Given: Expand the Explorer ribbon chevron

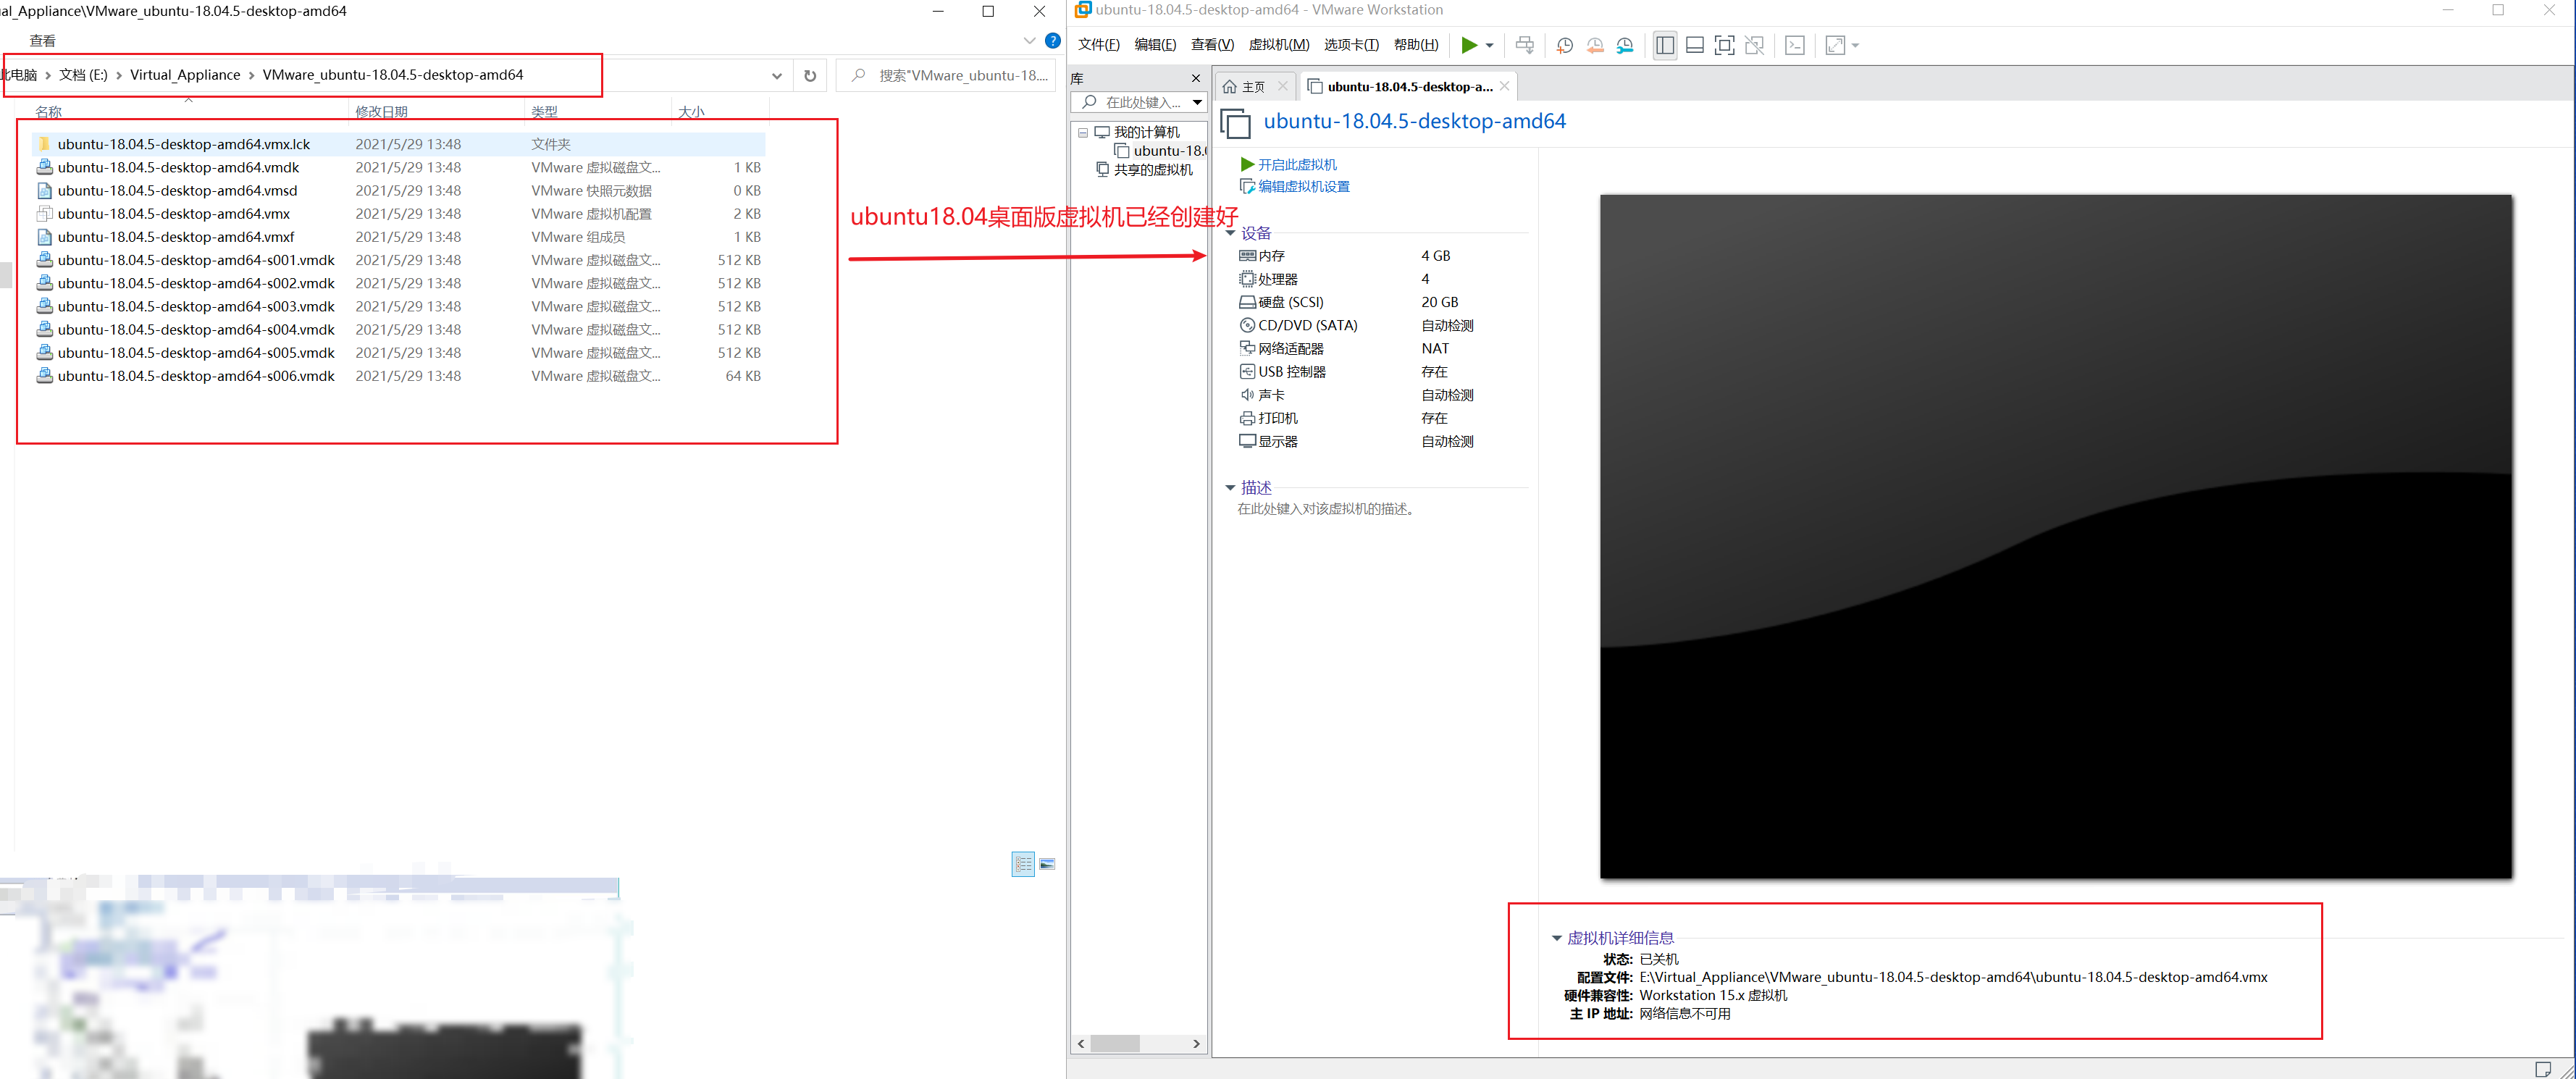Looking at the screenshot, I should [x=1029, y=41].
